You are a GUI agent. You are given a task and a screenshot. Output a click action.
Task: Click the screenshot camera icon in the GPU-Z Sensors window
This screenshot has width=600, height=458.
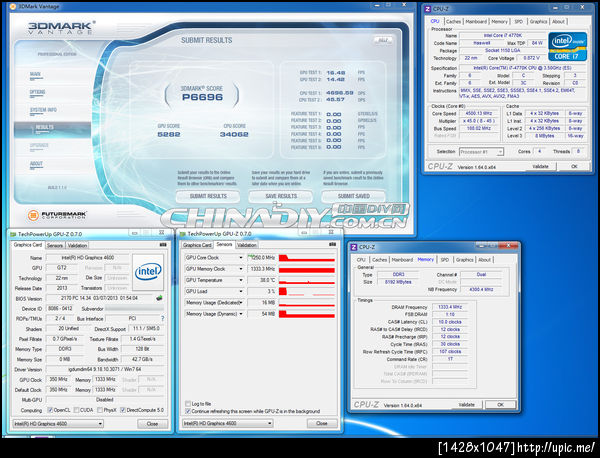pyautogui.click(x=333, y=244)
